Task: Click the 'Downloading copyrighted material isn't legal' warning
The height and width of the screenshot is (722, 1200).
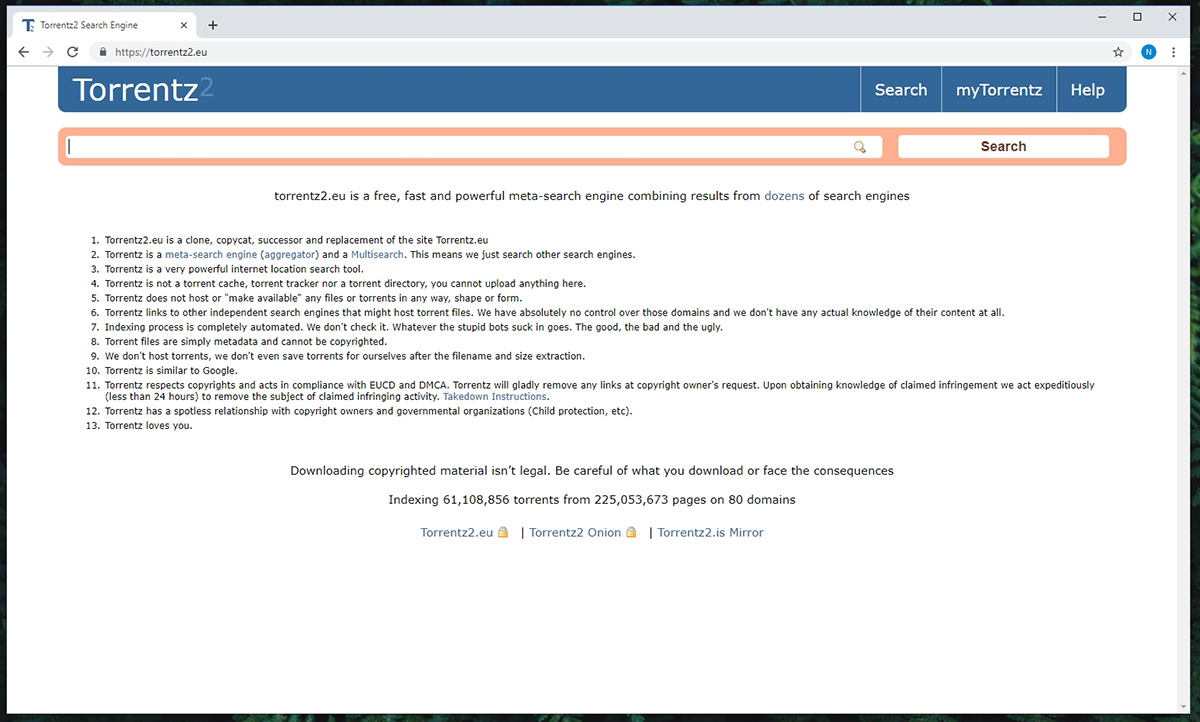Action: coord(592,471)
